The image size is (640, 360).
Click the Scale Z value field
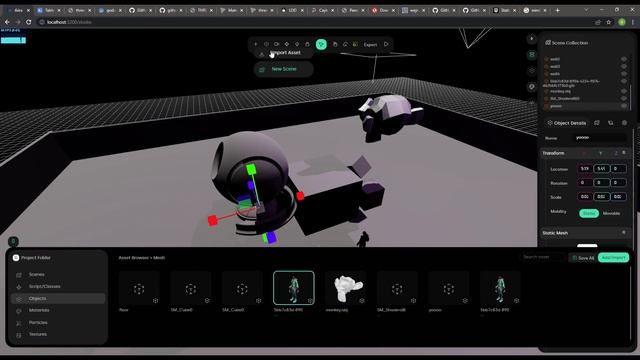(x=618, y=196)
